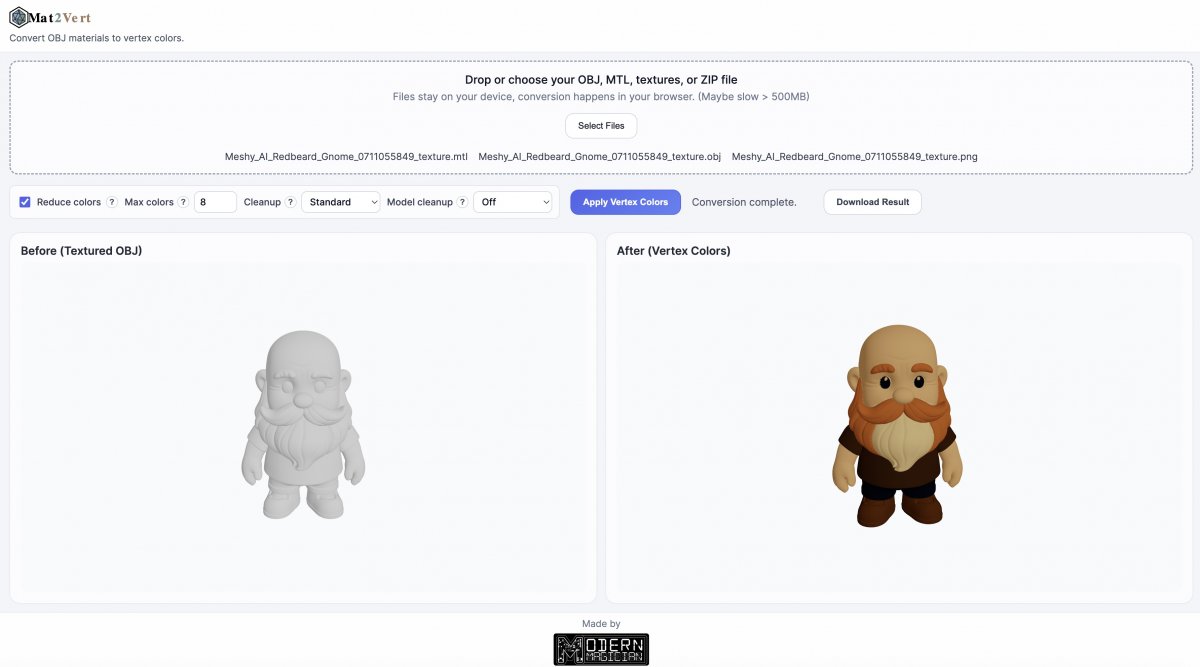1200x667 pixels.
Task: Click the texture.obj file name
Action: click(600, 157)
